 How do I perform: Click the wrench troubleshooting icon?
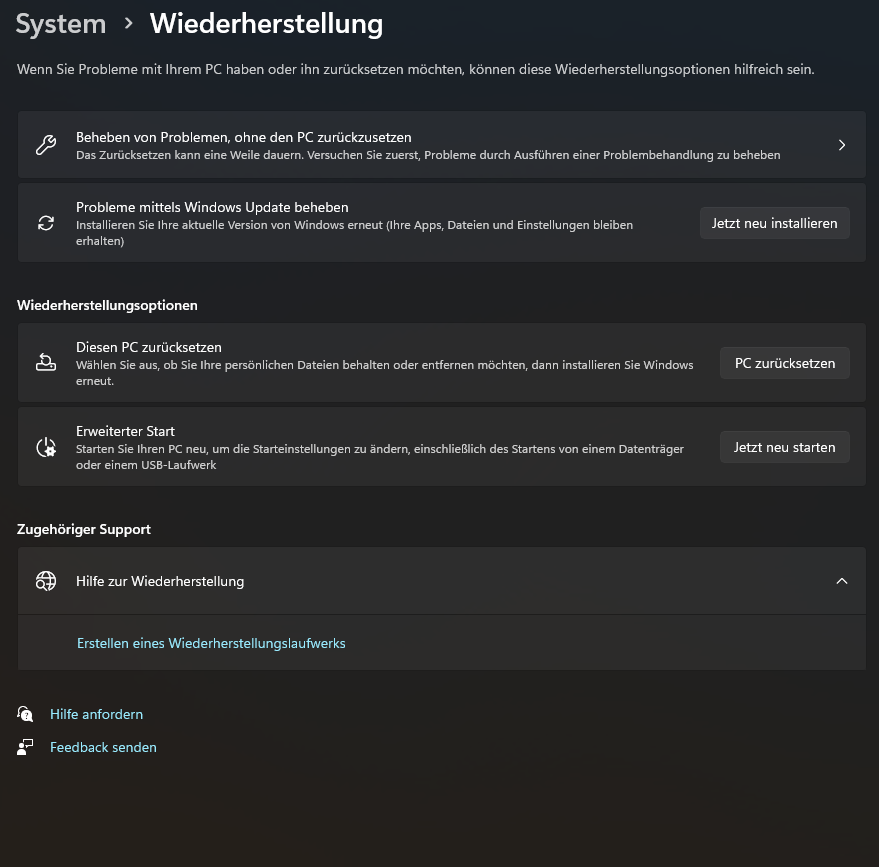coord(46,145)
